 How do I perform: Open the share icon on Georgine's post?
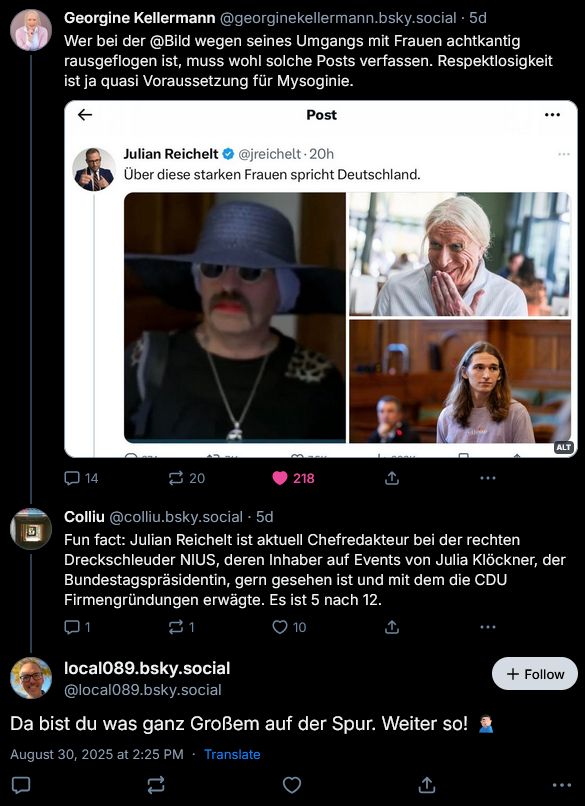tap(392, 478)
